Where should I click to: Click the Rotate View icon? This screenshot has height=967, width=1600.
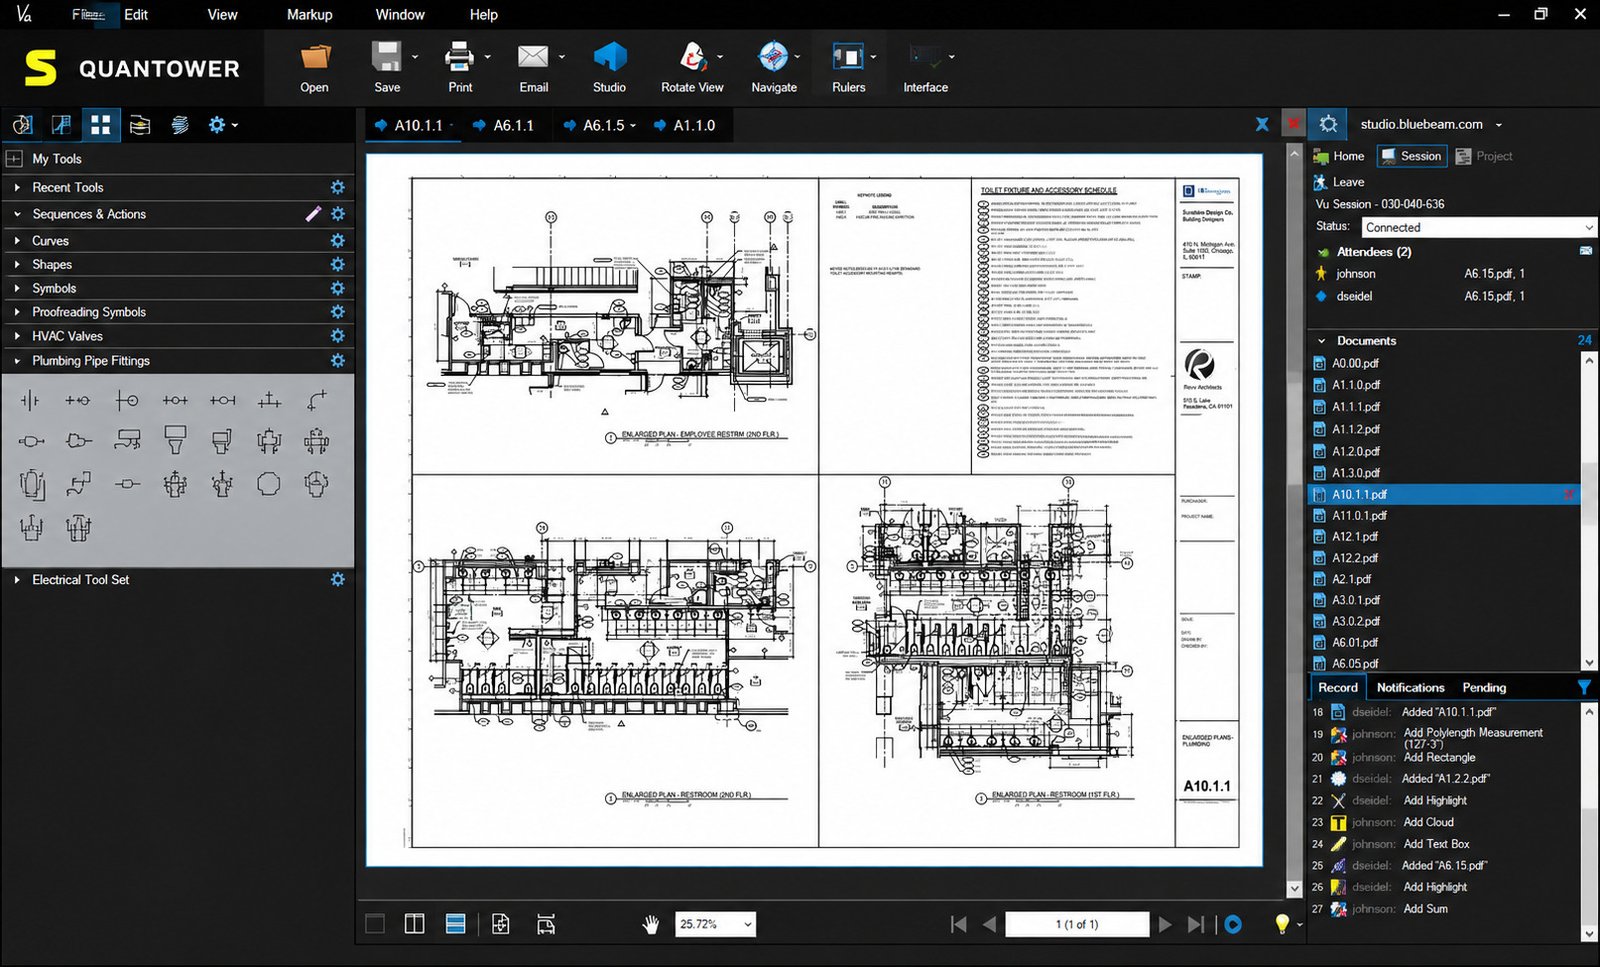pyautogui.click(x=692, y=57)
